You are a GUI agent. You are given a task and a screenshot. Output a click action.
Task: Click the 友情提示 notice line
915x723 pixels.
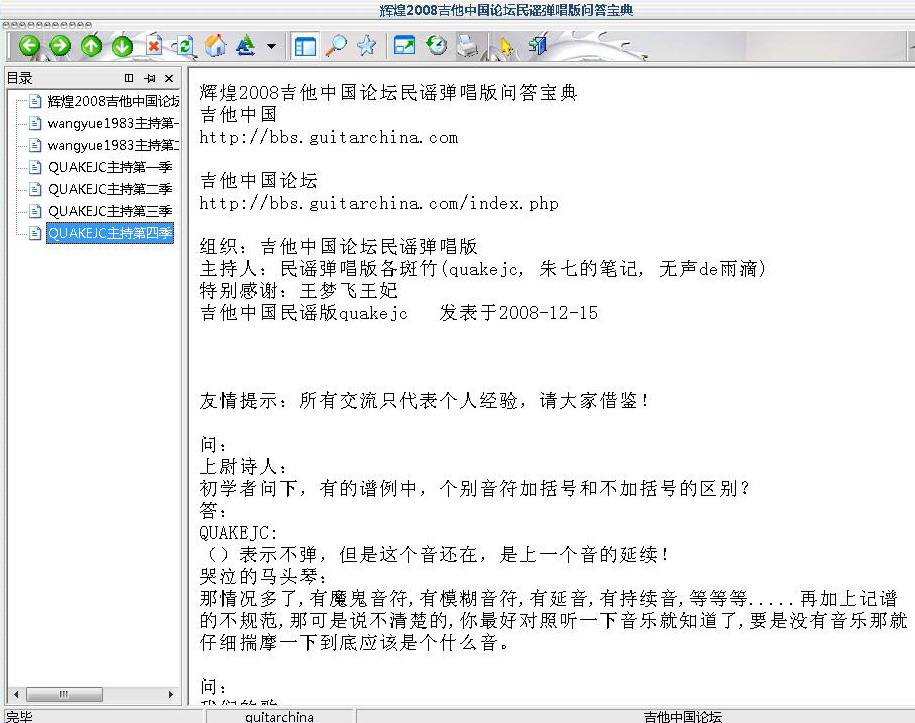(x=424, y=400)
